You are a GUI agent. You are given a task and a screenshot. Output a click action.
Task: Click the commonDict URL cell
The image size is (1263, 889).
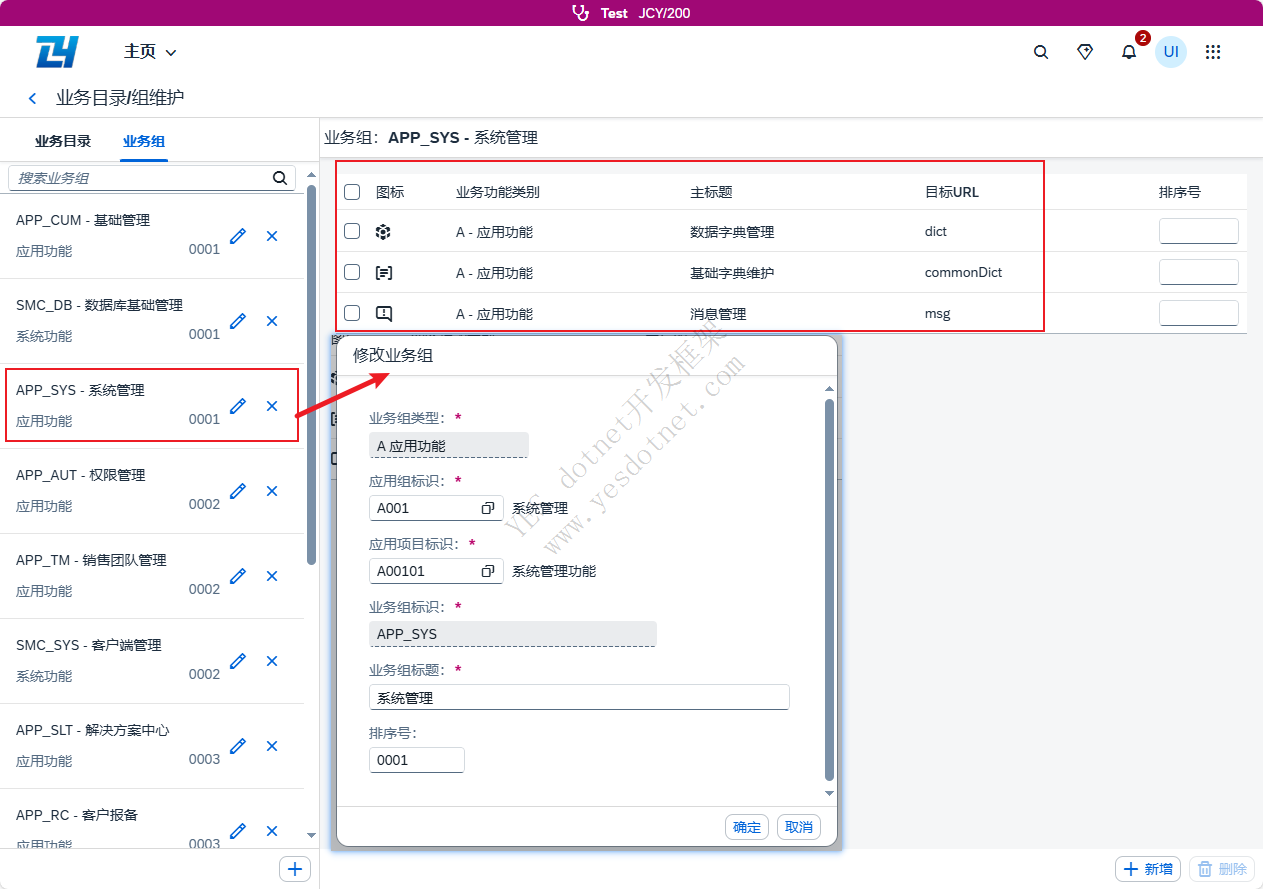[x=963, y=272]
